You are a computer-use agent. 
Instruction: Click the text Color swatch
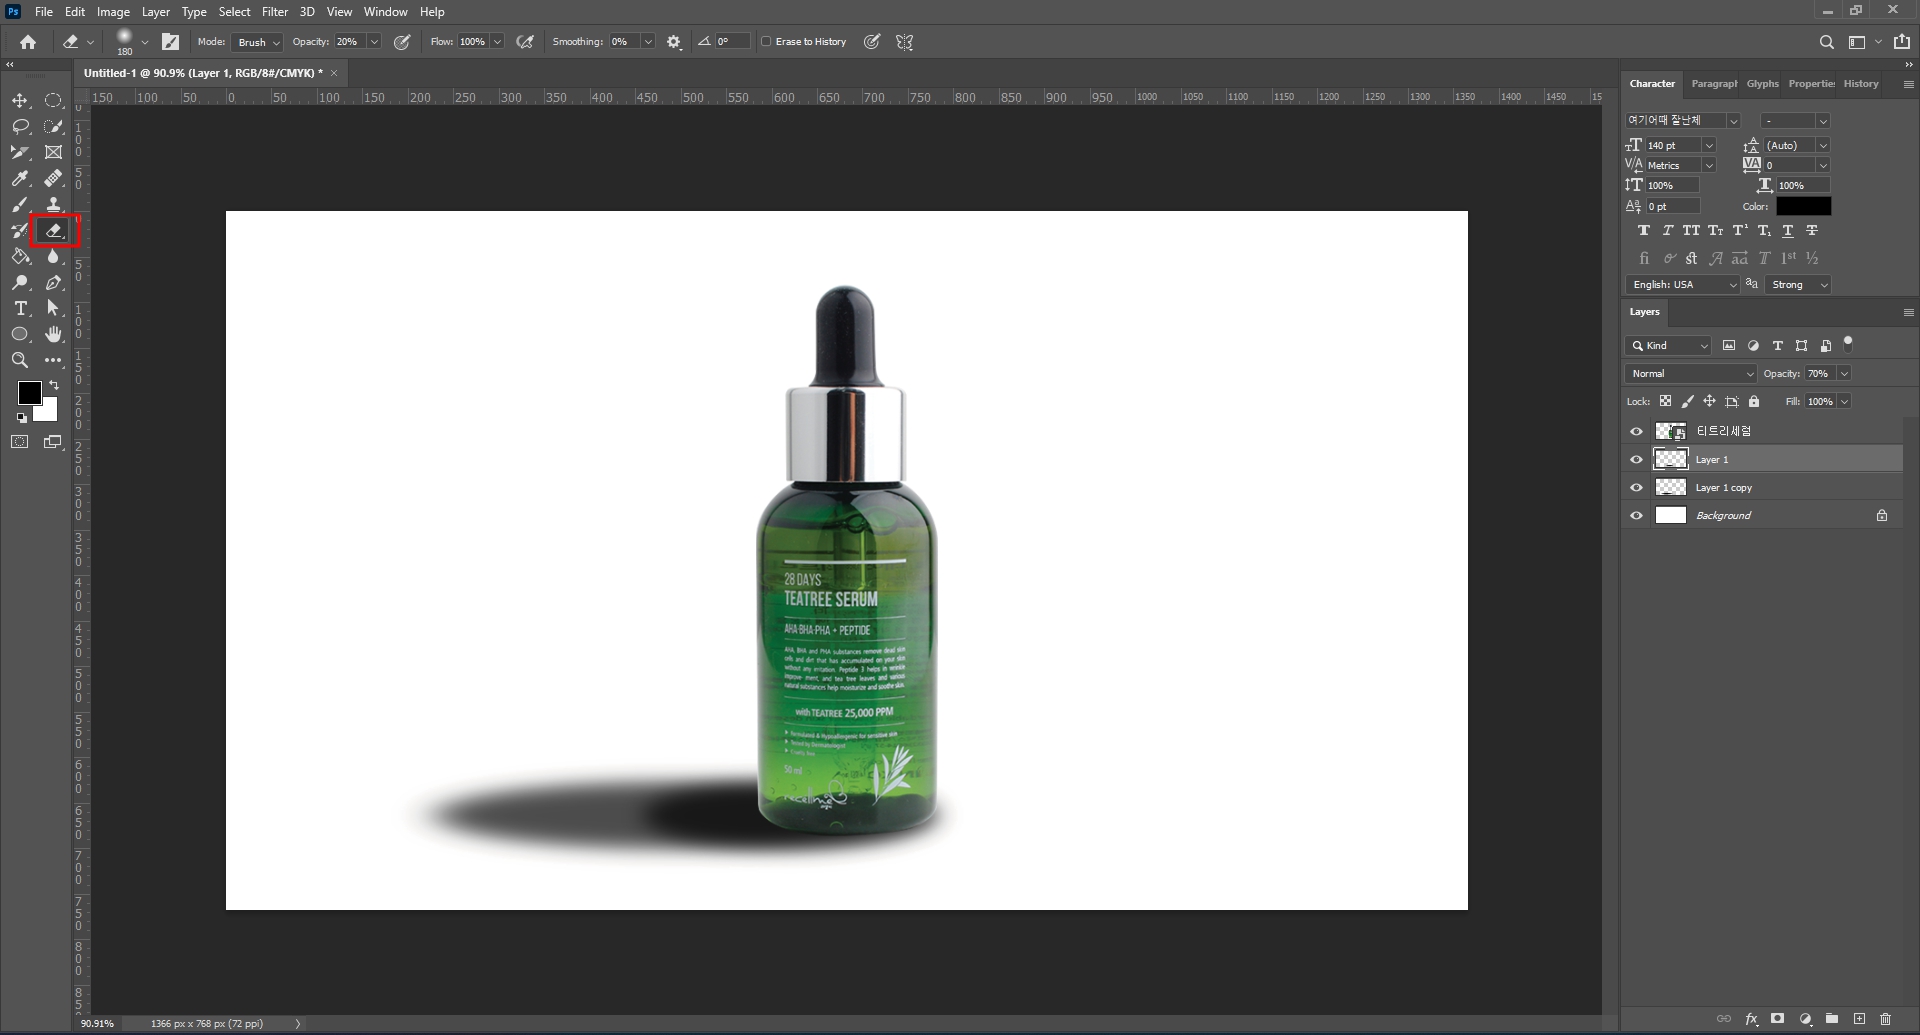click(x=1803, y=206)
